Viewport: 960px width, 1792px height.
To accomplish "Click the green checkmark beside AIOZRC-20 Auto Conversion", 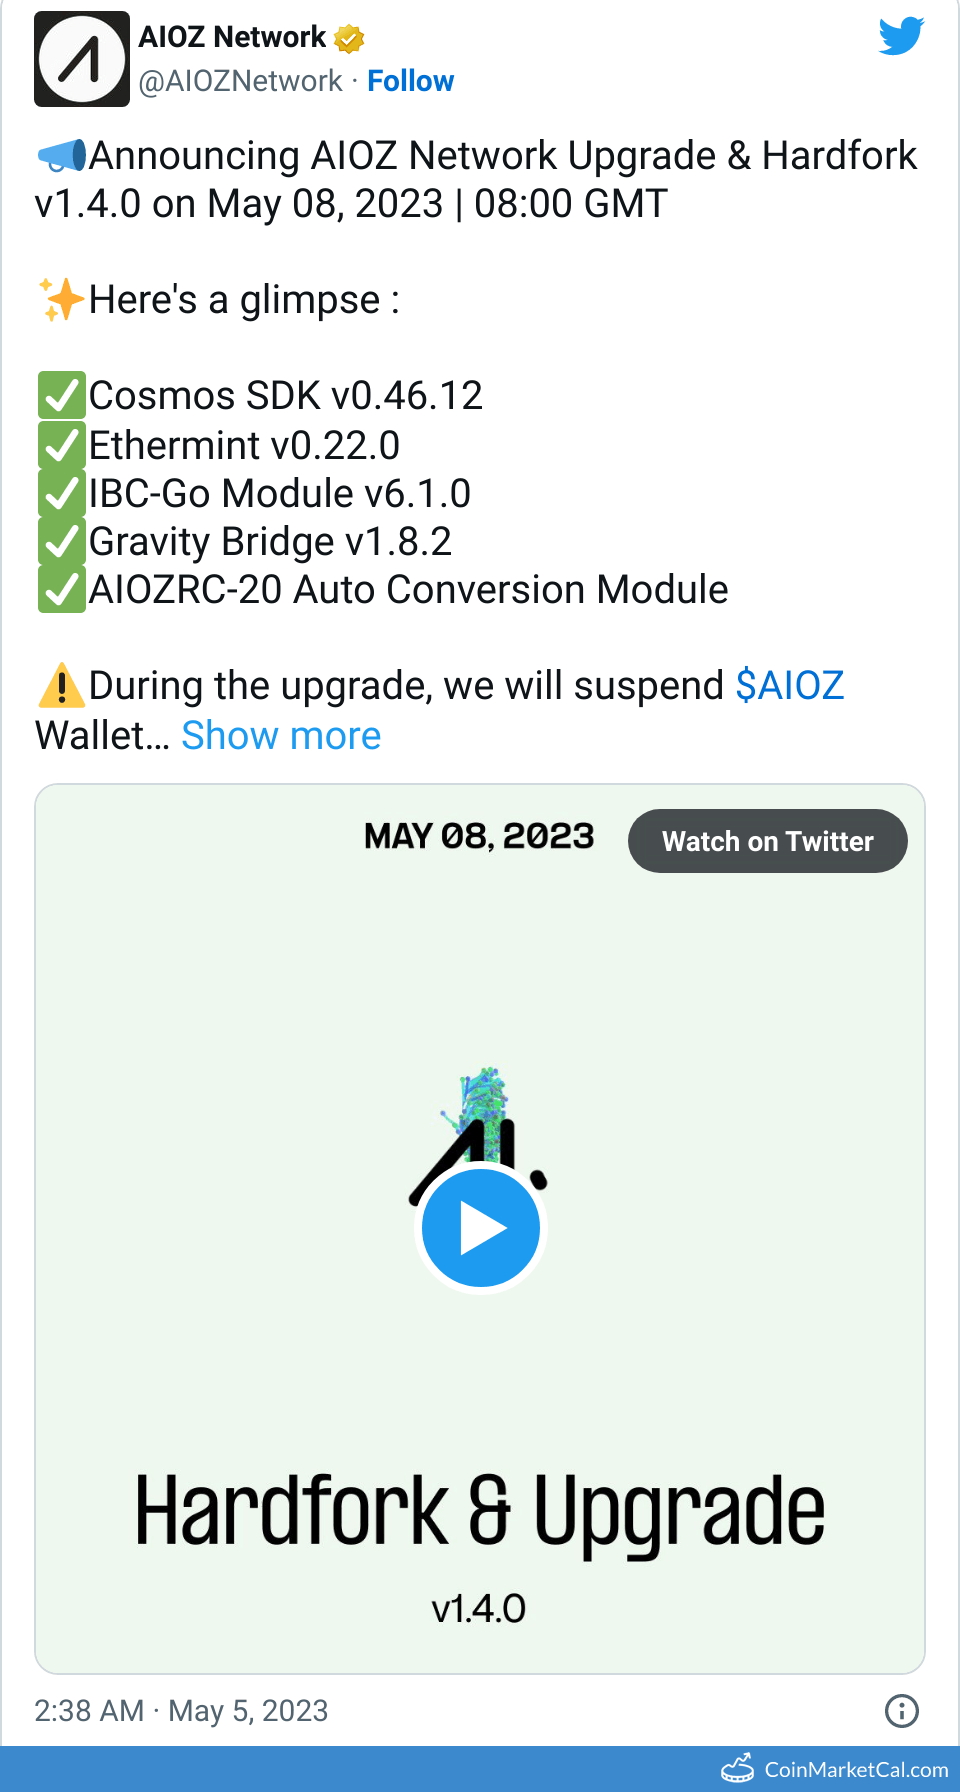I will [x=61, y=590].
